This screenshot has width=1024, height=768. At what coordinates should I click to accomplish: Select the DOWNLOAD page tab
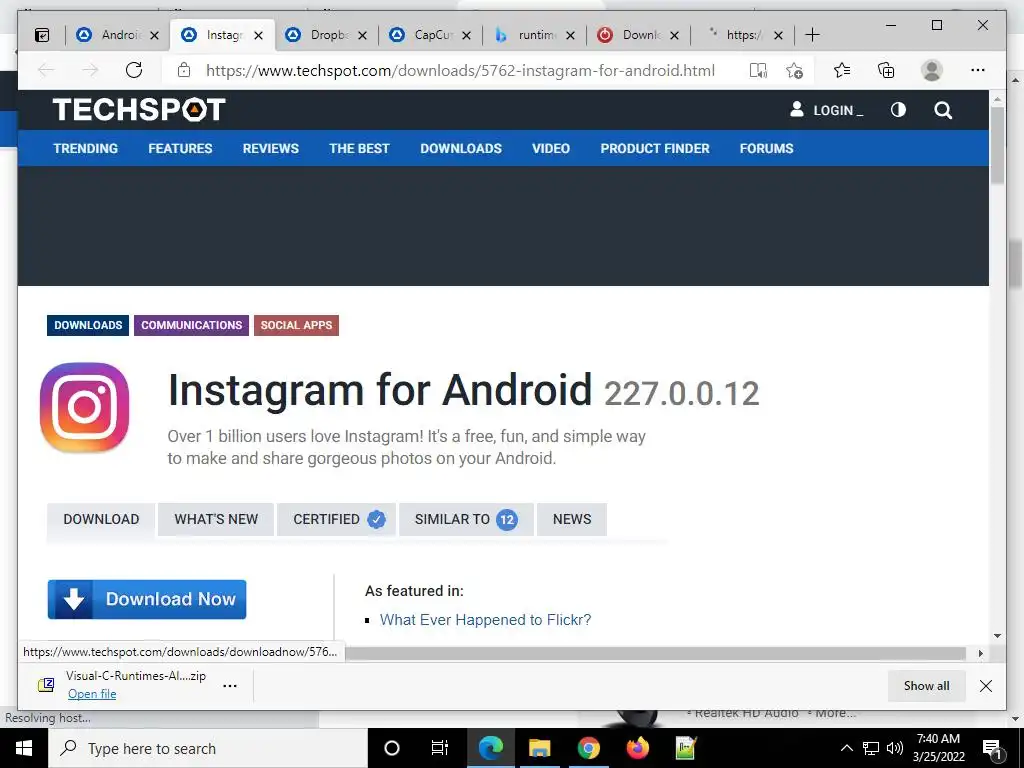point(101,520)
